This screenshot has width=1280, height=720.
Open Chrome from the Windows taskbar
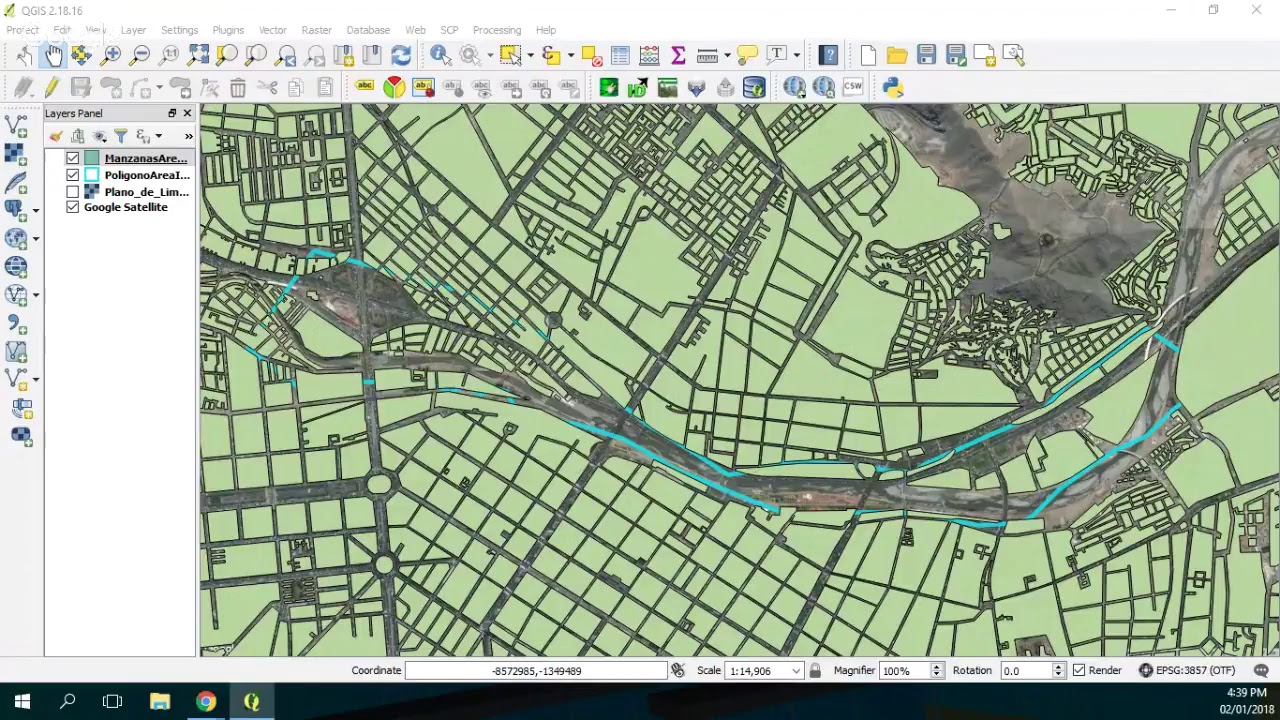(x=205, y=702)
